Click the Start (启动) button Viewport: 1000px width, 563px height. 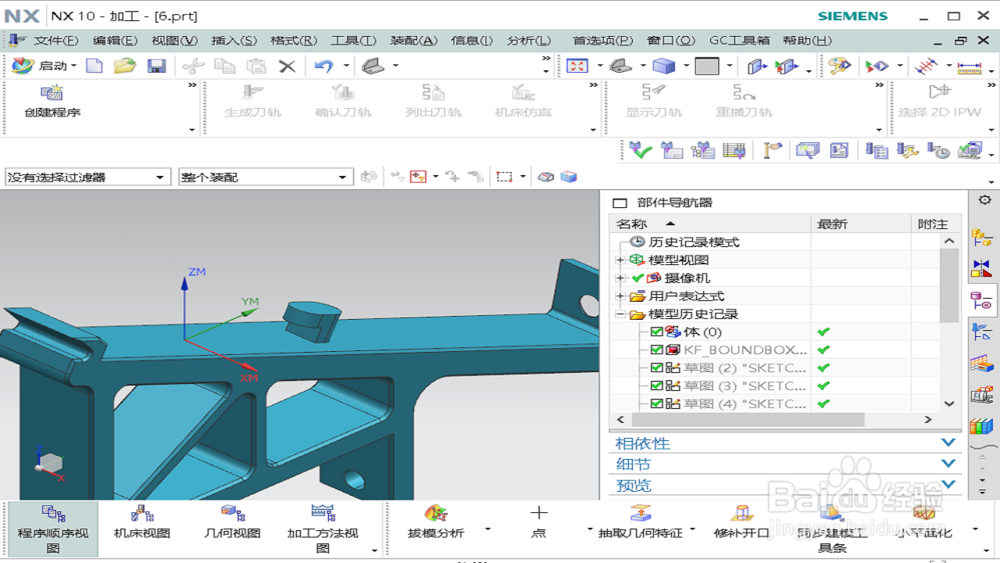coord(45,66)
